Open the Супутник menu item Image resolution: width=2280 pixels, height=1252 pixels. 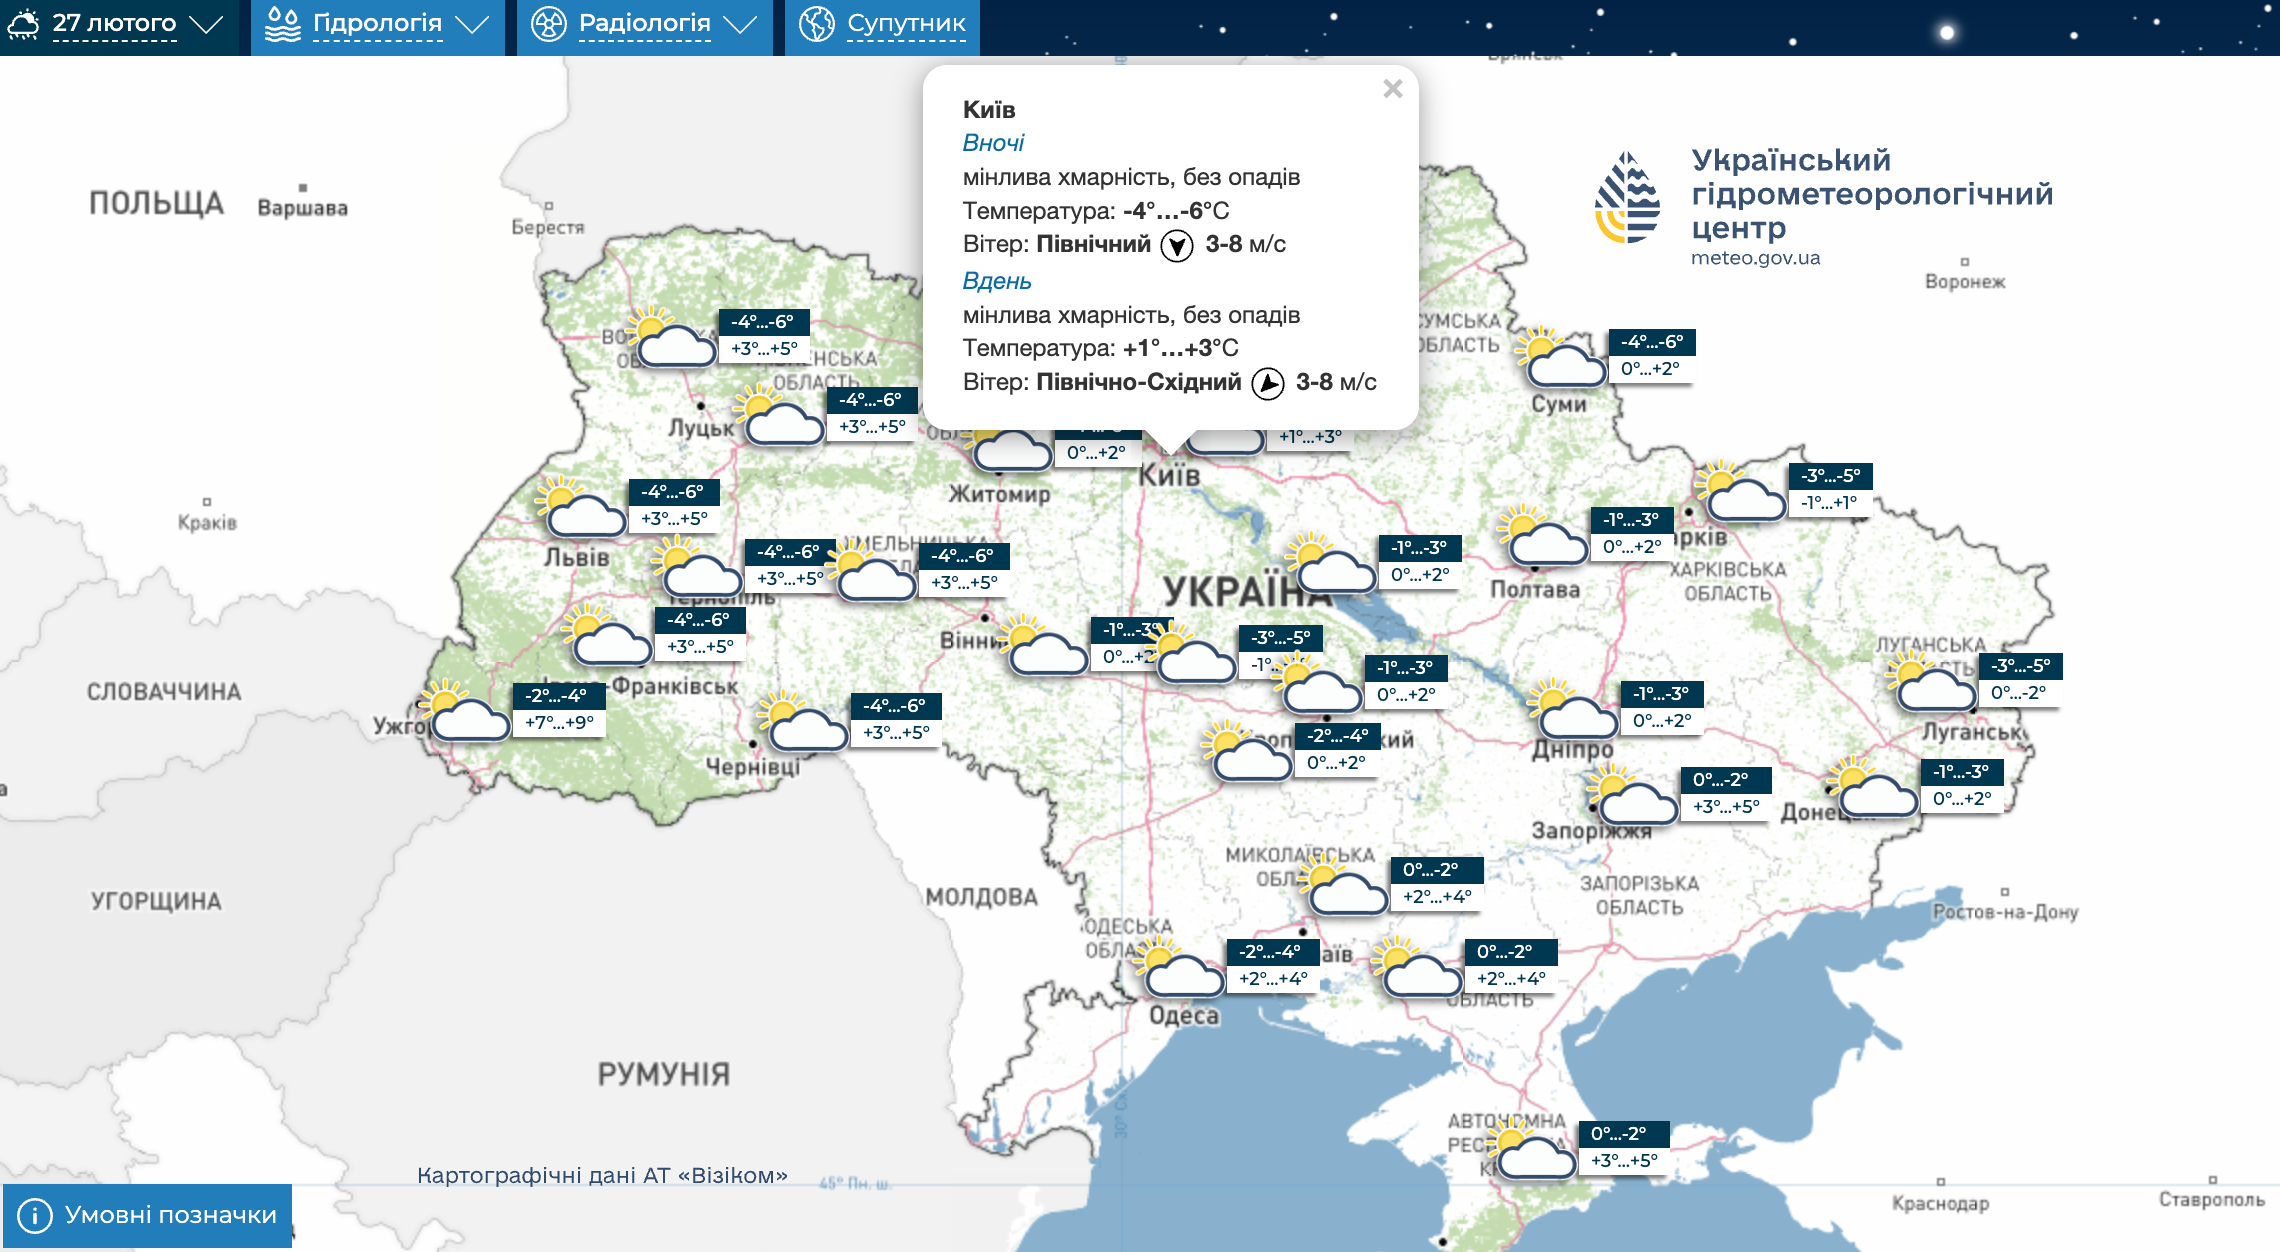click(905, 24)
